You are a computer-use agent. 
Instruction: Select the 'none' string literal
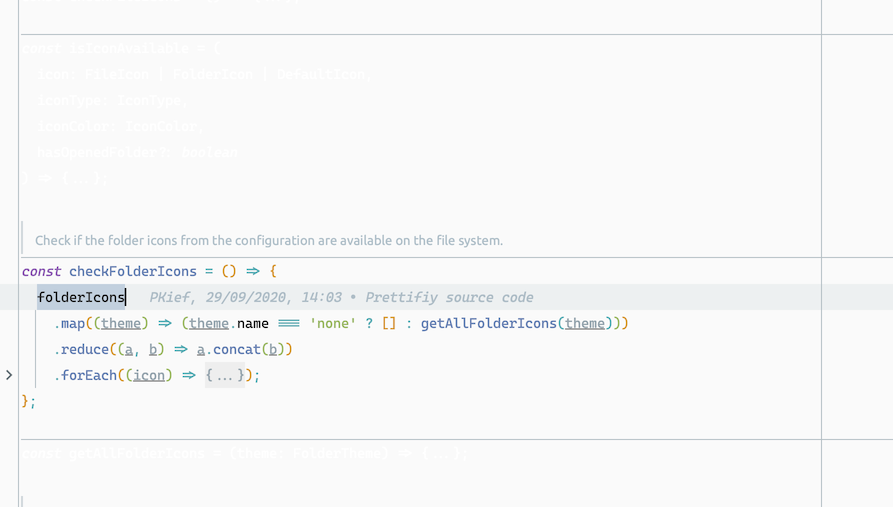333,324
